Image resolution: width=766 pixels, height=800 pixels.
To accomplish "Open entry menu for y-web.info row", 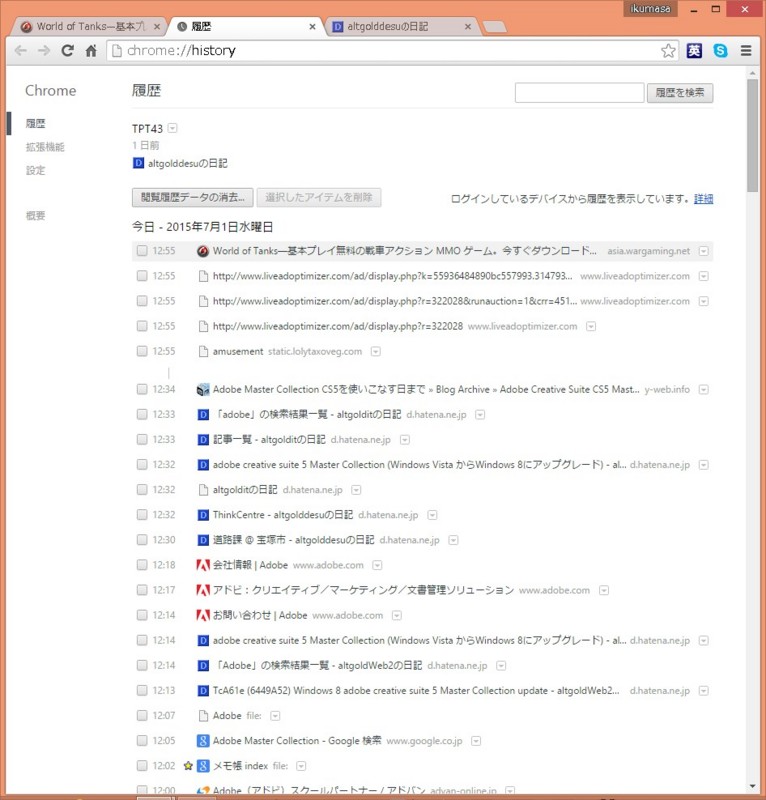I will [703, 390].
